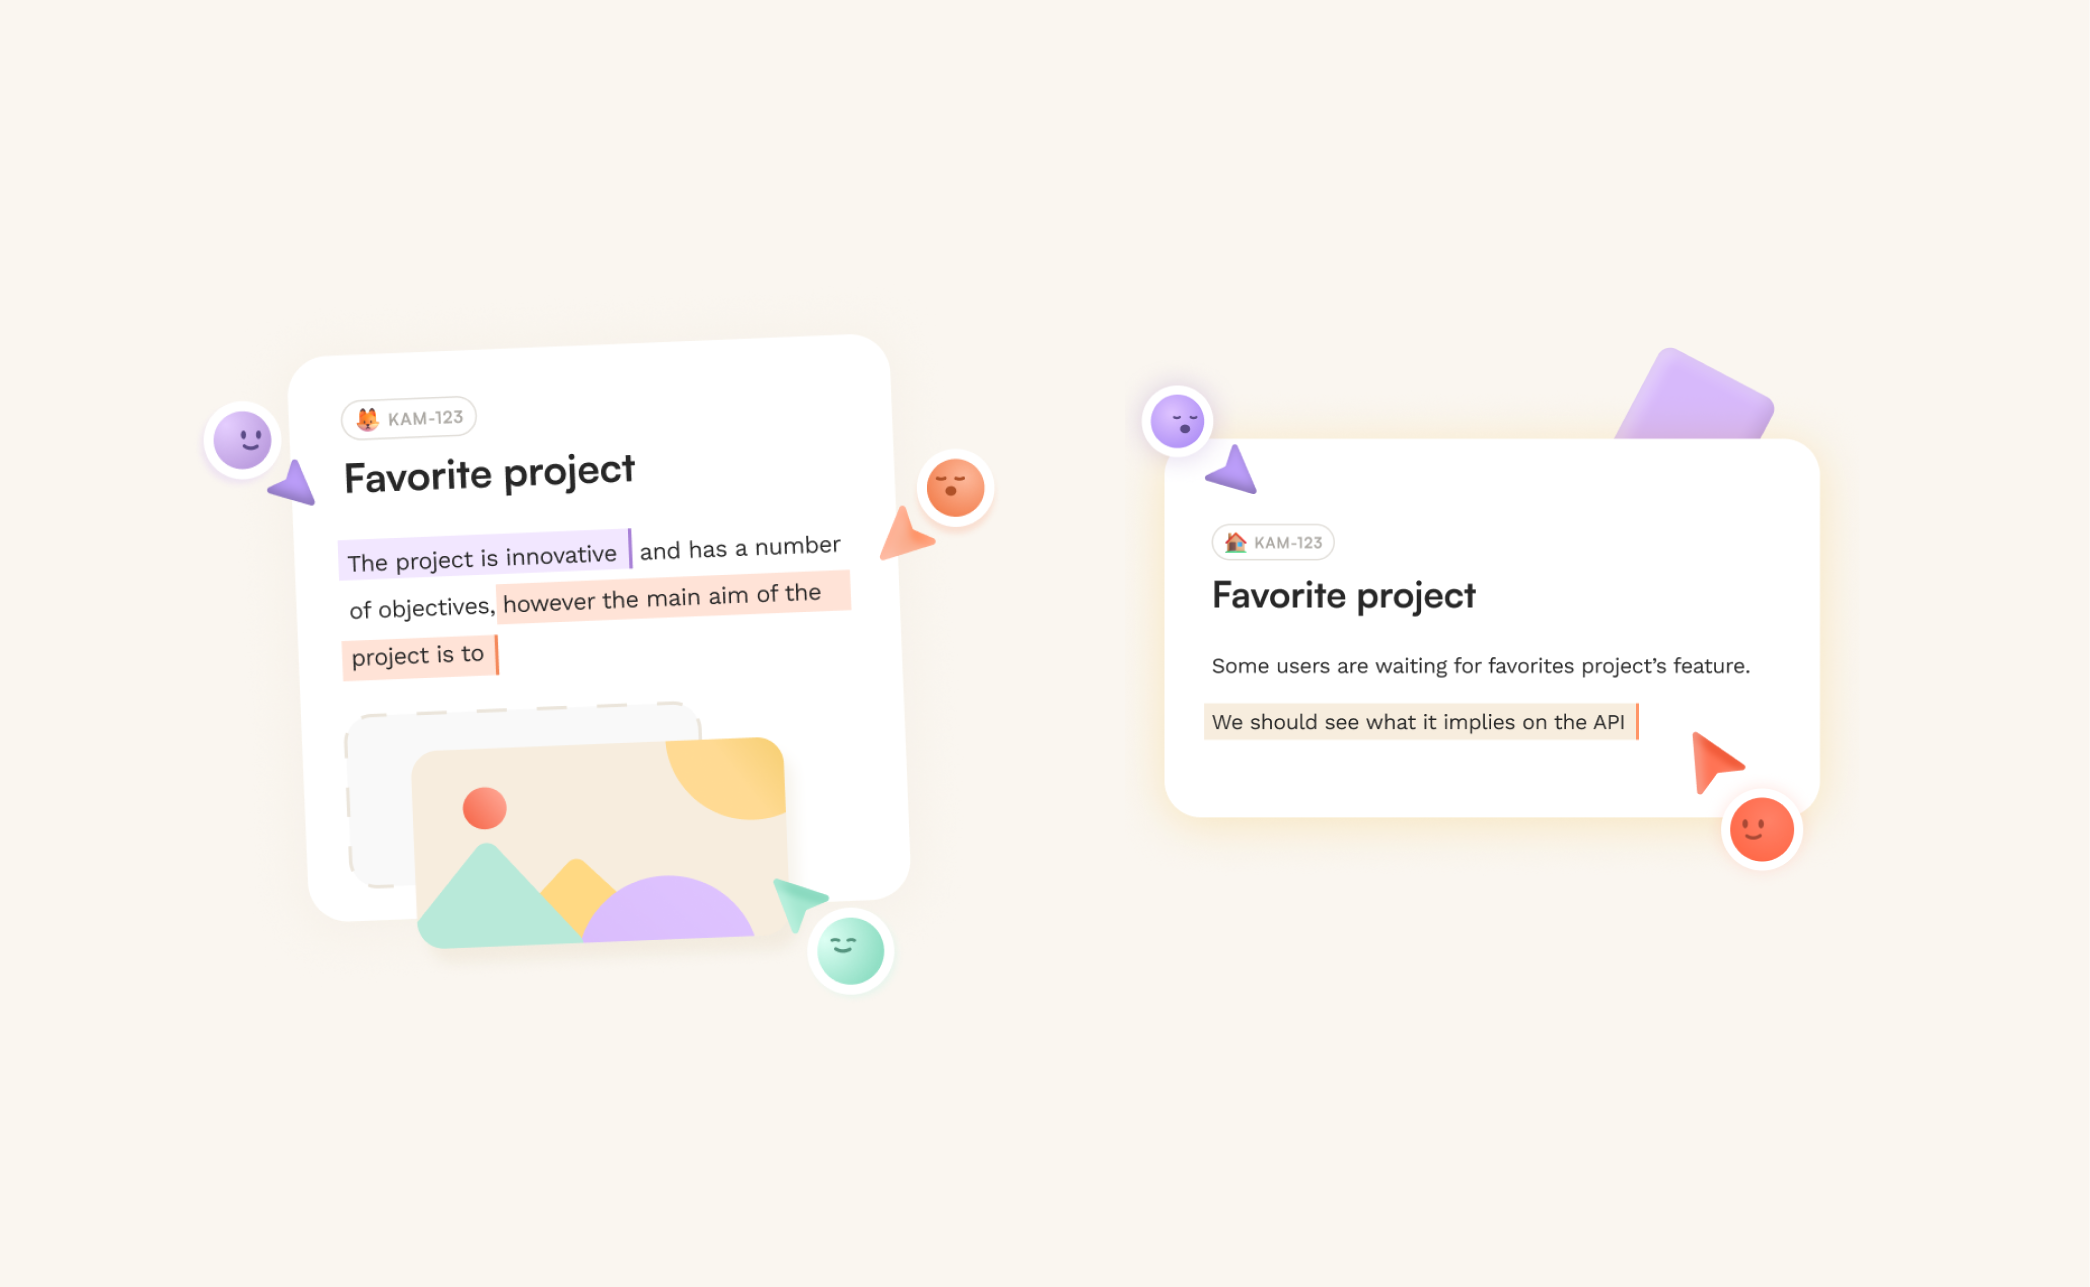Screen dimensions: 2090x1287
Task: Click highlighted line 'We should see what it implies'
Action: pos(1419,722)
